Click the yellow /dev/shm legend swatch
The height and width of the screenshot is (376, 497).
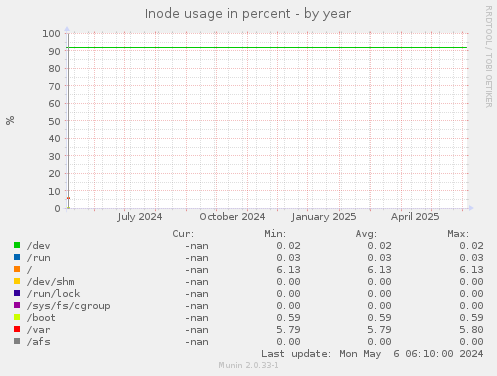pyautogui.click(x=17, y=281)
